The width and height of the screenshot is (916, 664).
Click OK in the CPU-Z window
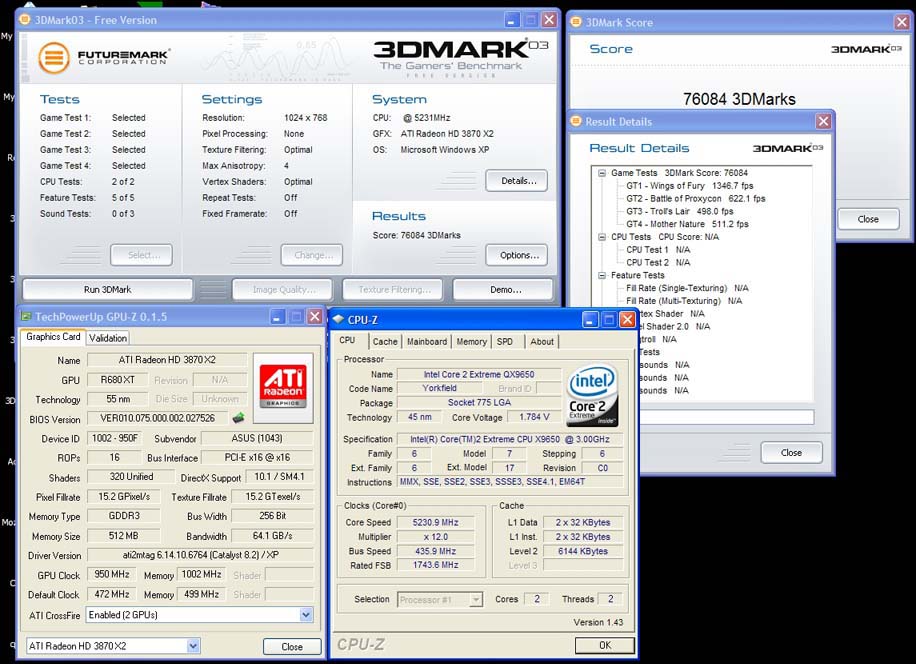(x=605, y=645)
